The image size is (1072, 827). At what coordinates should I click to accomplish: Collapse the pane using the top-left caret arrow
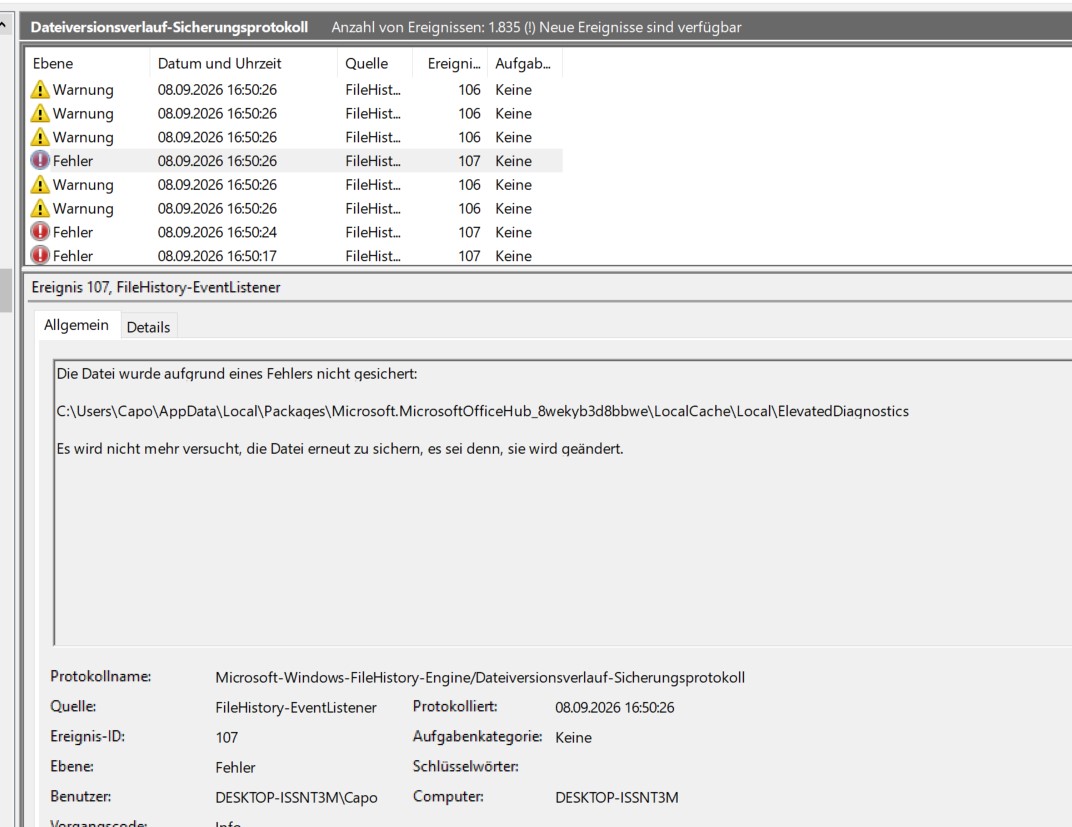[3, 25]
